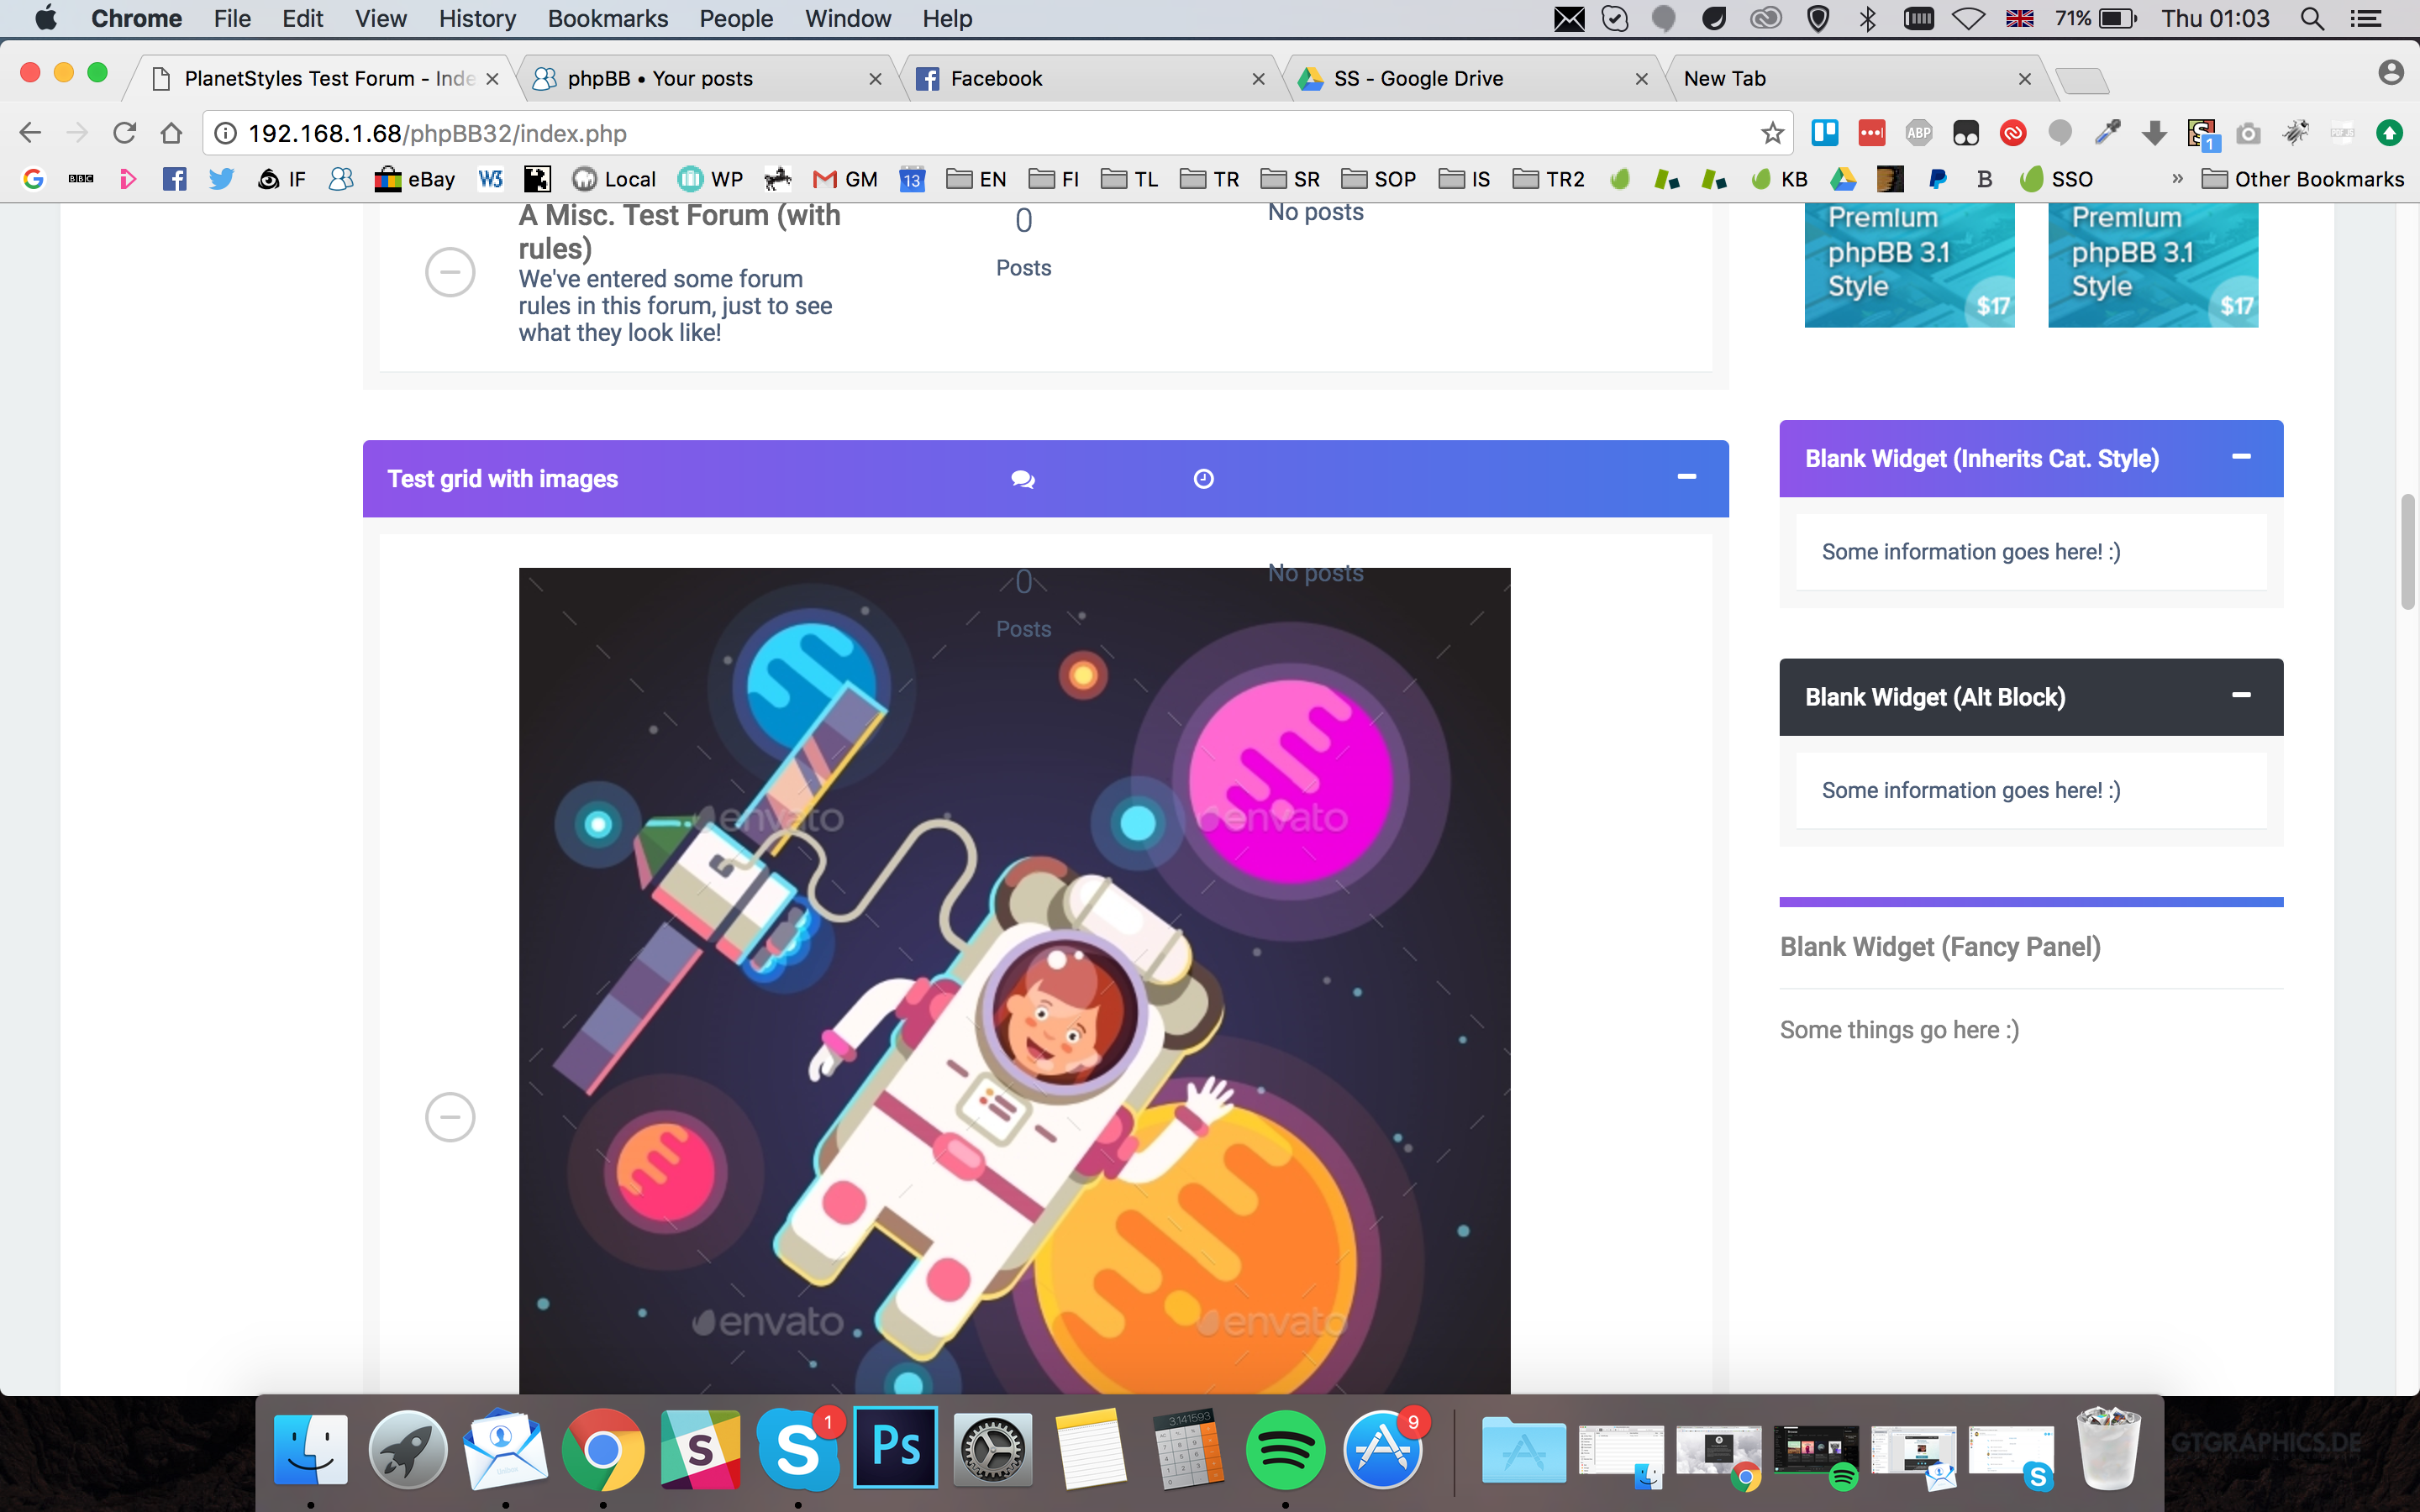
Task: Open the History menu
Action: click(x=477, y=18)
